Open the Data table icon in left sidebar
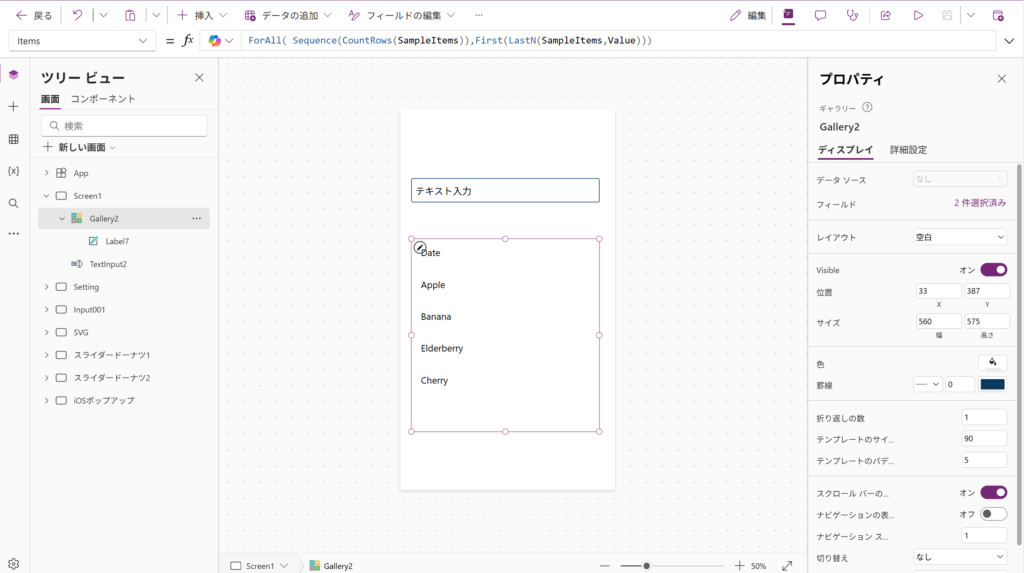1024x573 pixels. (13, 139)
